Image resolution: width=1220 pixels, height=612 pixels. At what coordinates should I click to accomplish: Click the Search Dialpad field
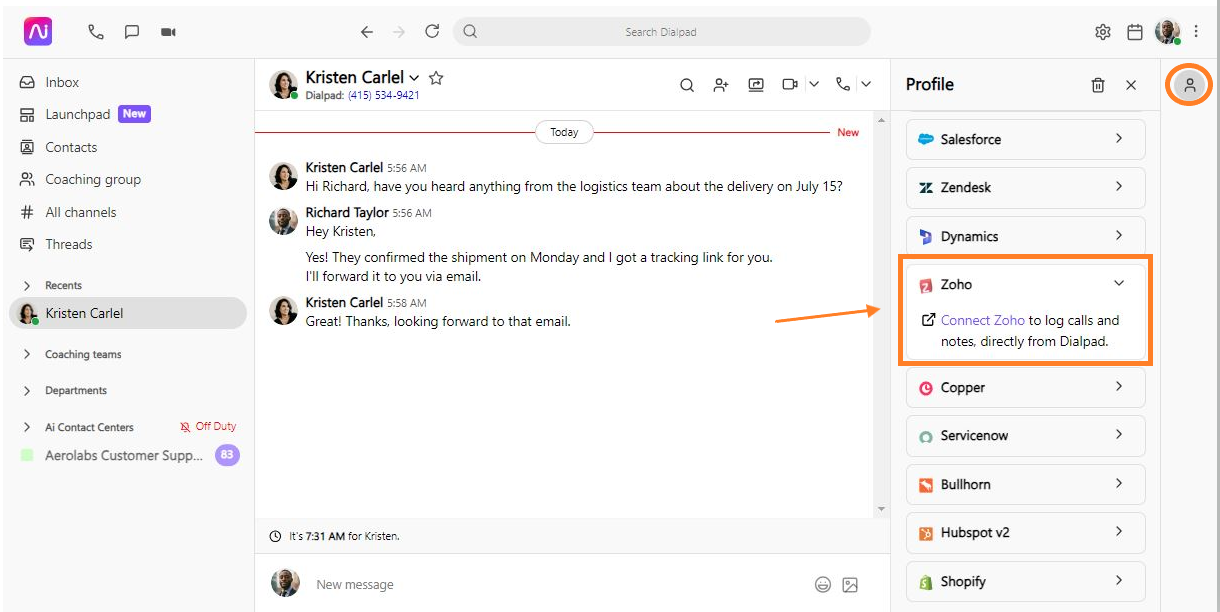(x=661, y=32)
